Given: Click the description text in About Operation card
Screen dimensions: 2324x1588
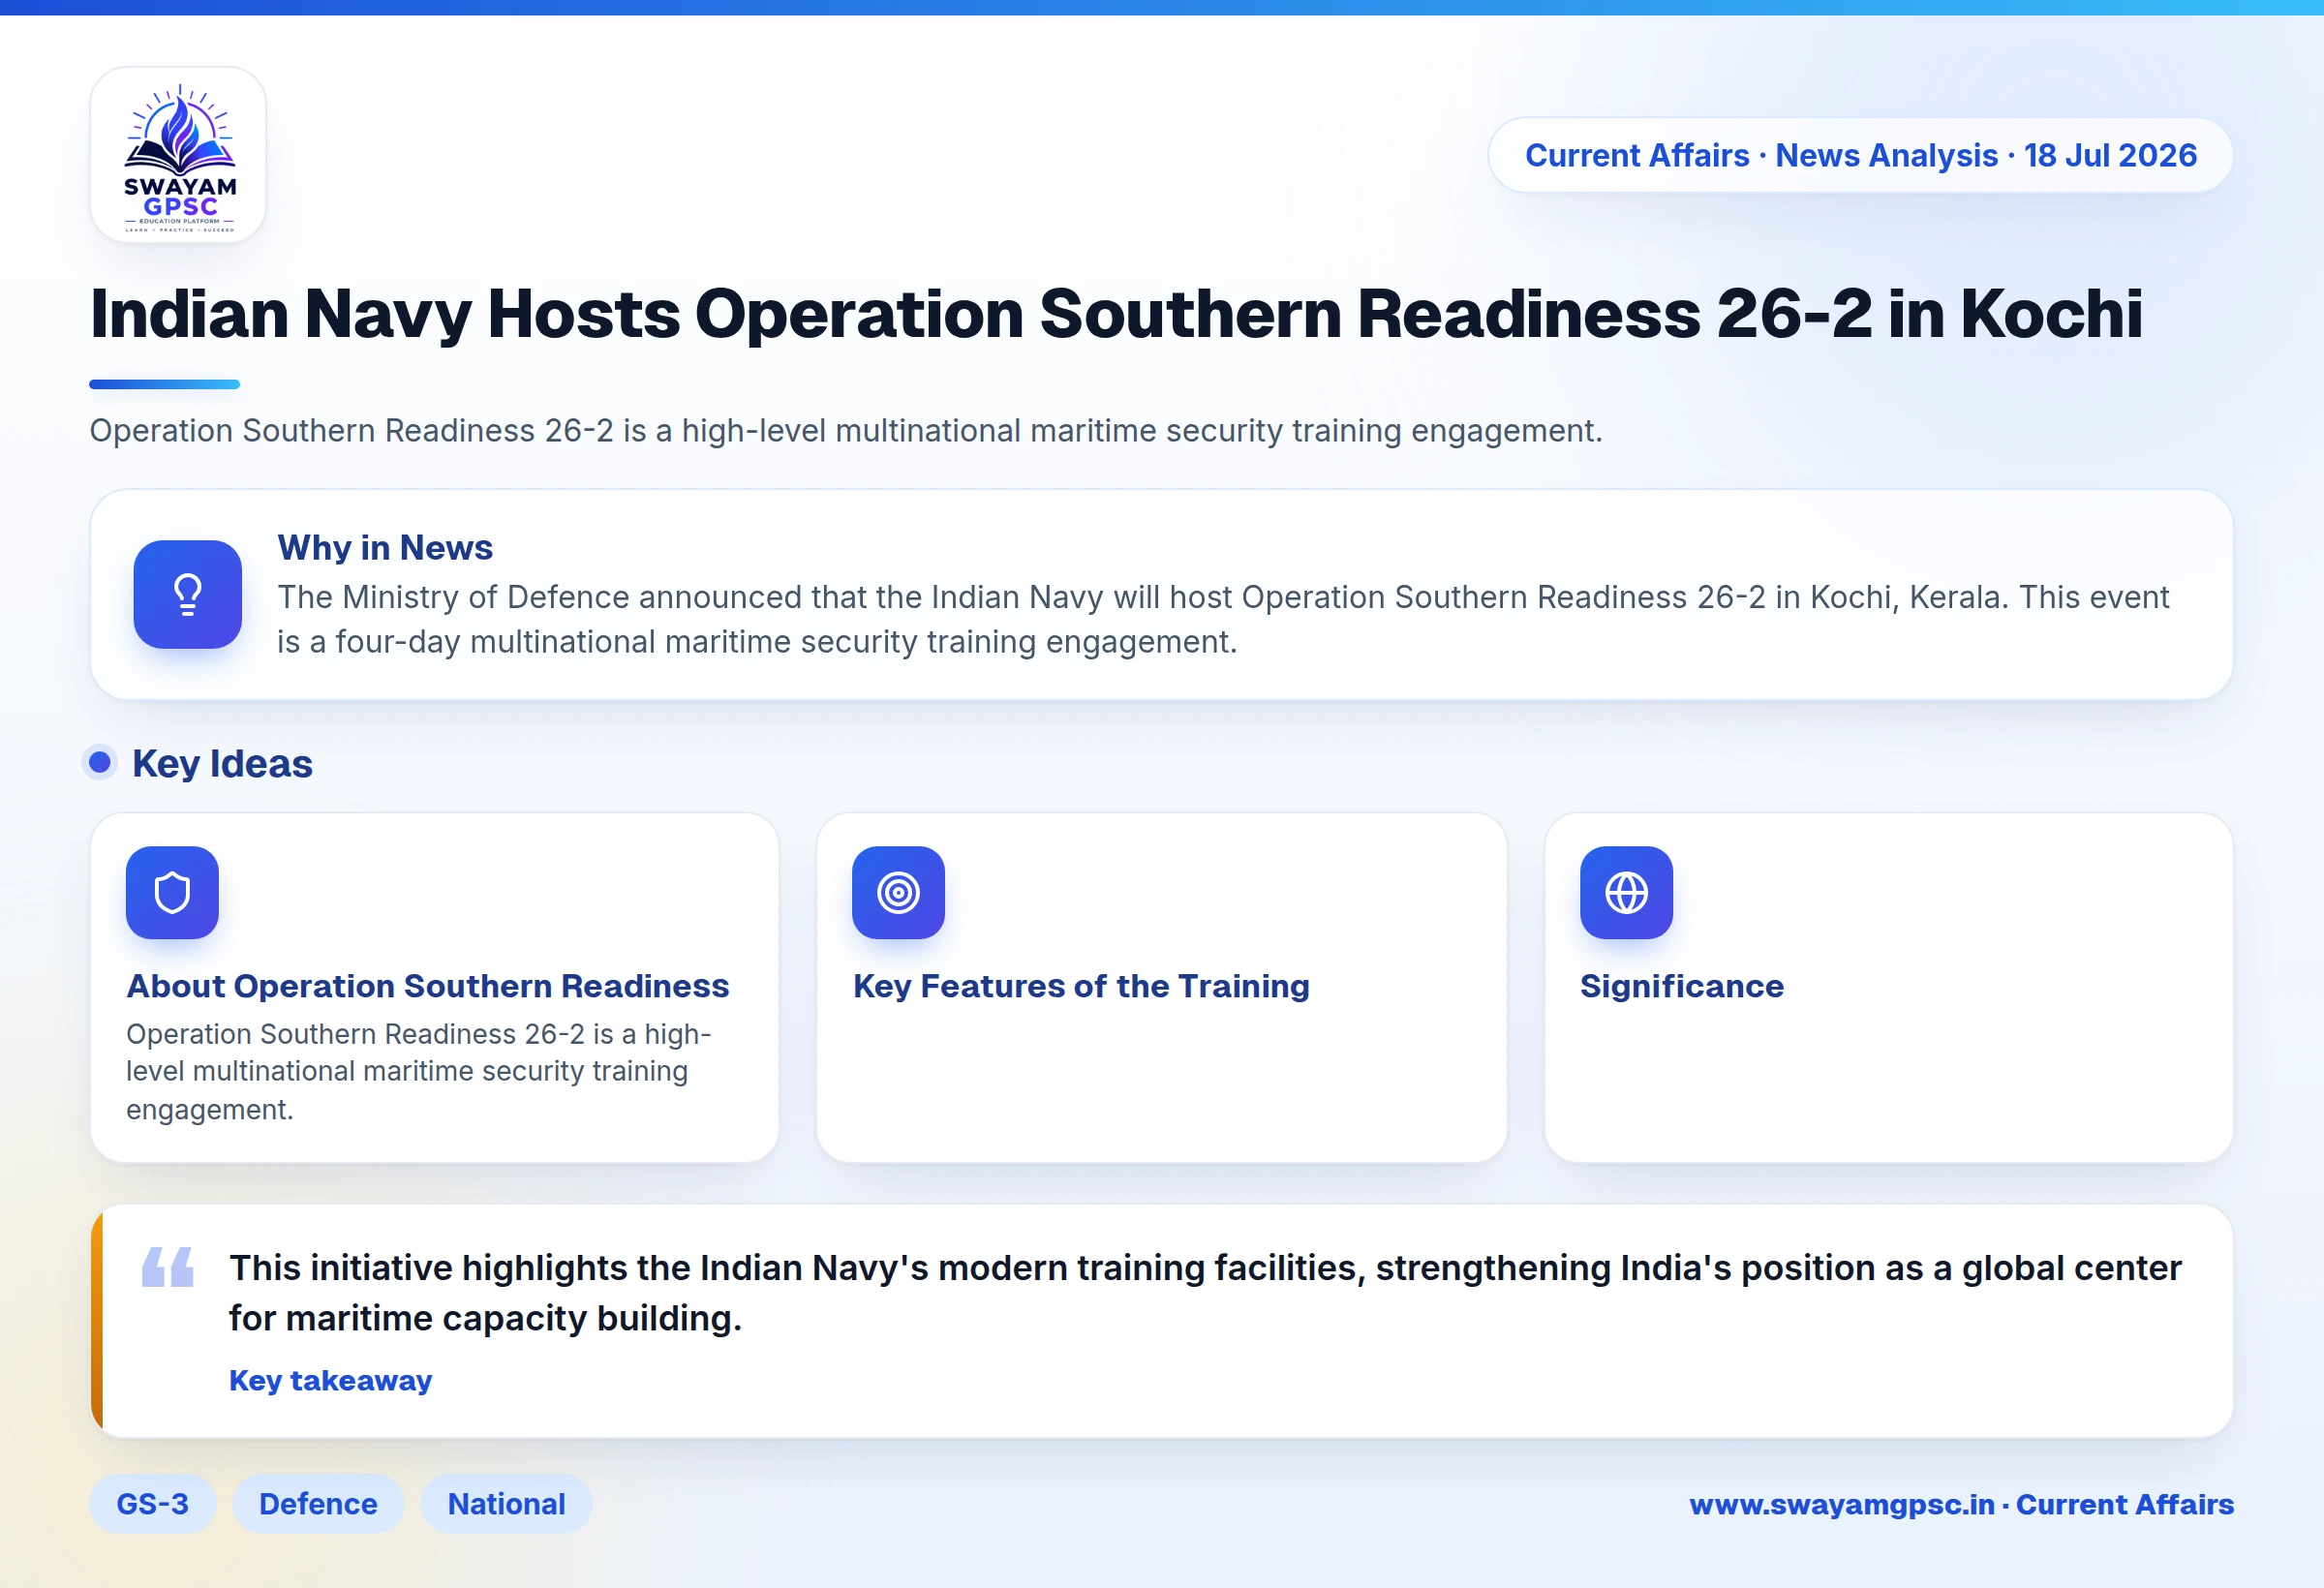Looking at the screenshot, I should tap(419, 1071).
